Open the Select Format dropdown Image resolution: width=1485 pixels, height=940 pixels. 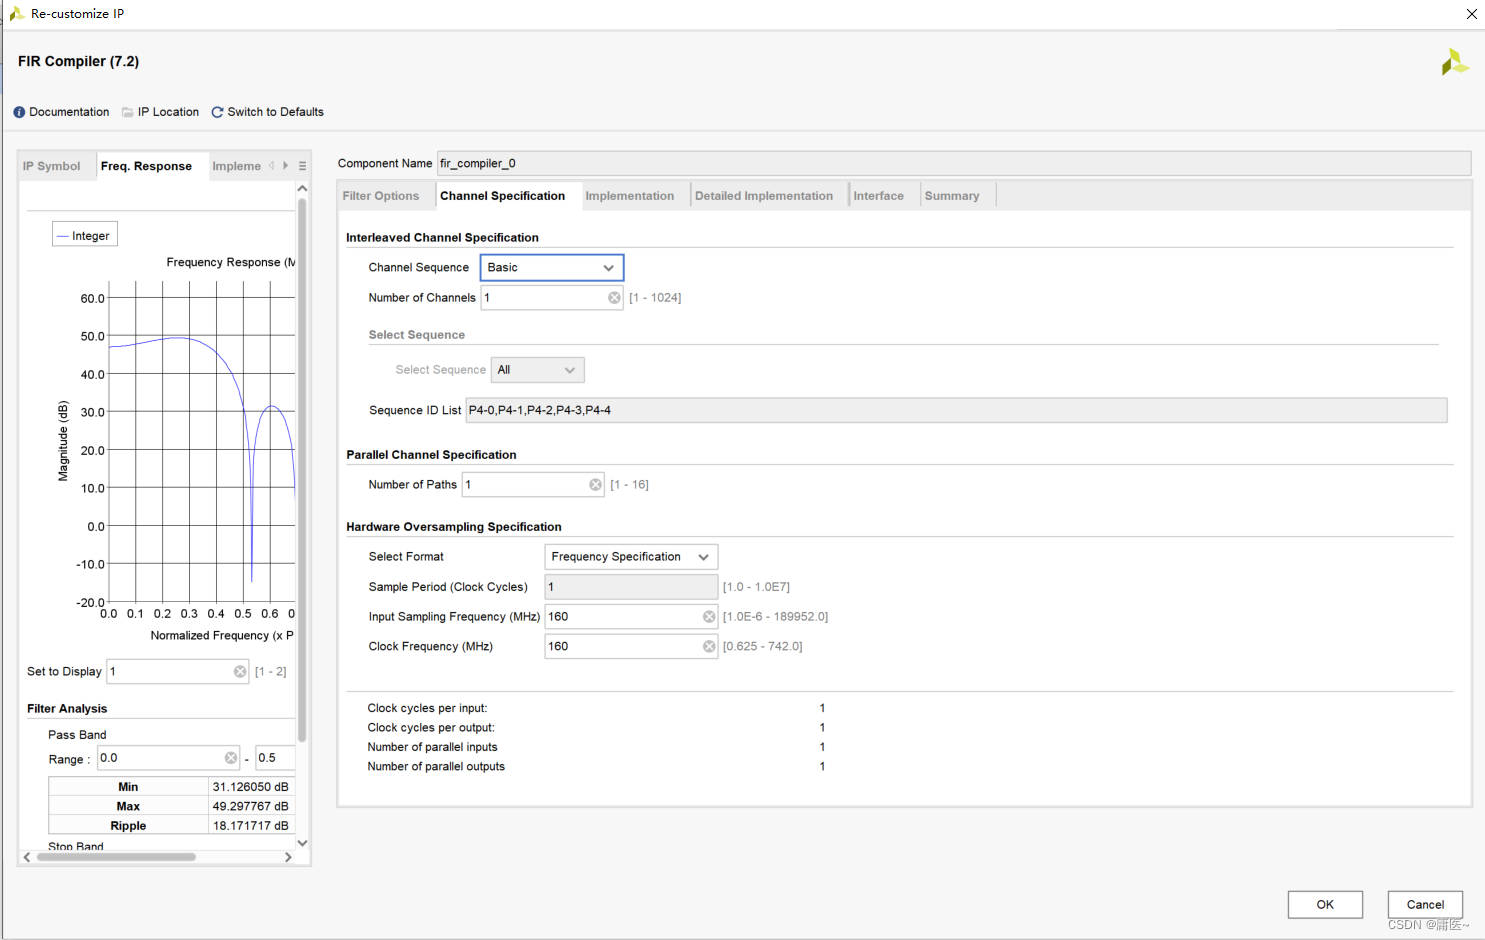tap(631, 557)
